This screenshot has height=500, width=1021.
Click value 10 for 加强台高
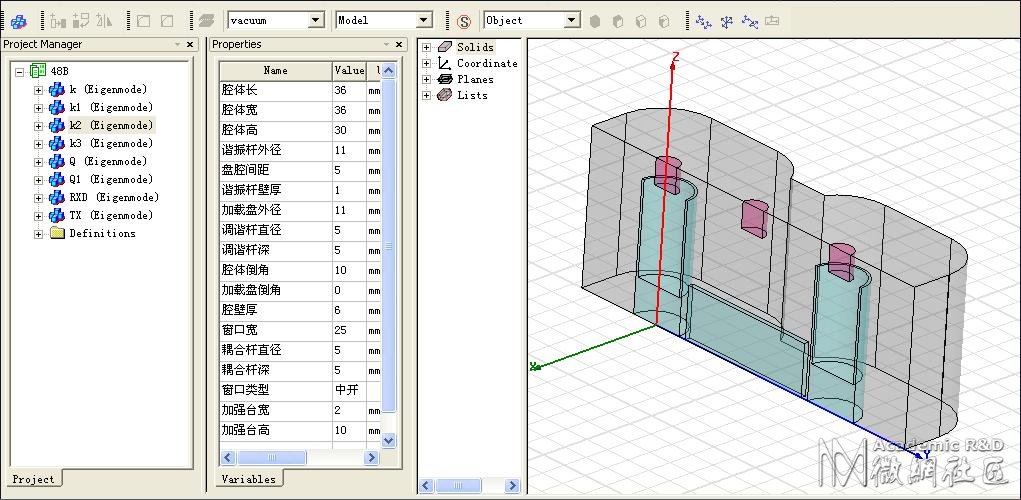click(x=348, y=430)
